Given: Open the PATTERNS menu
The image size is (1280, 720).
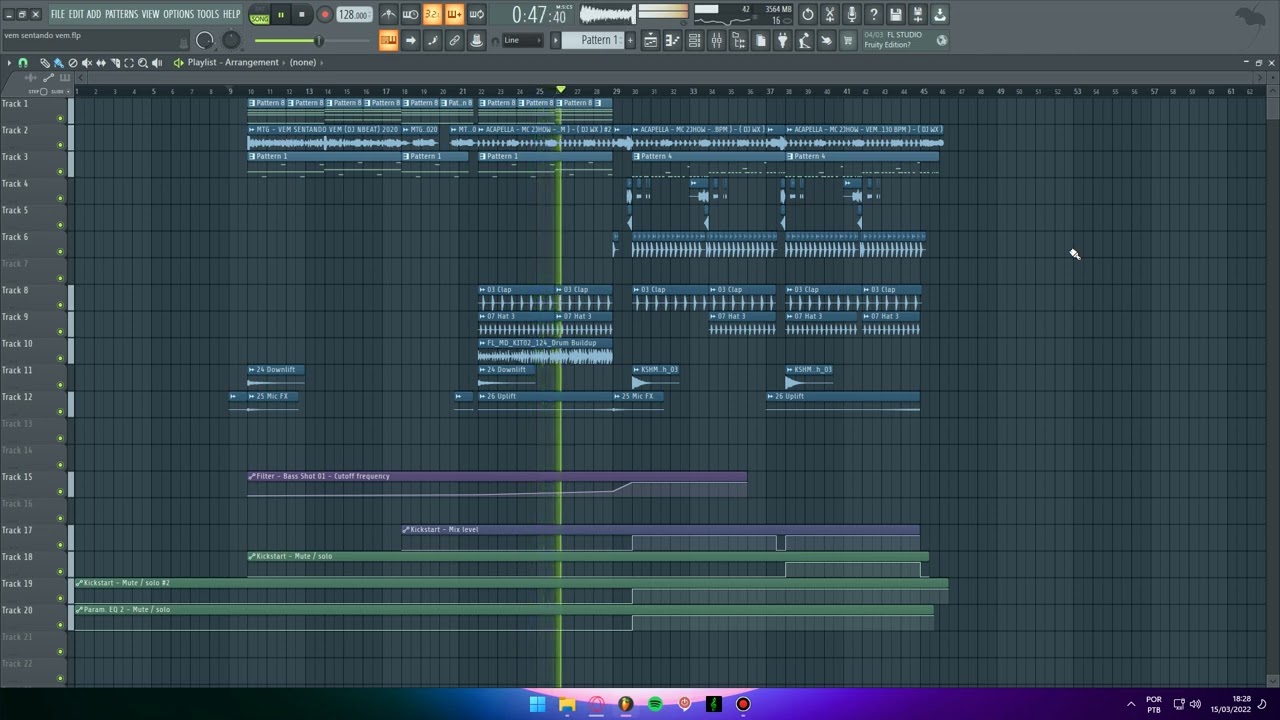Looking at the screenshot, I should 121,14.
